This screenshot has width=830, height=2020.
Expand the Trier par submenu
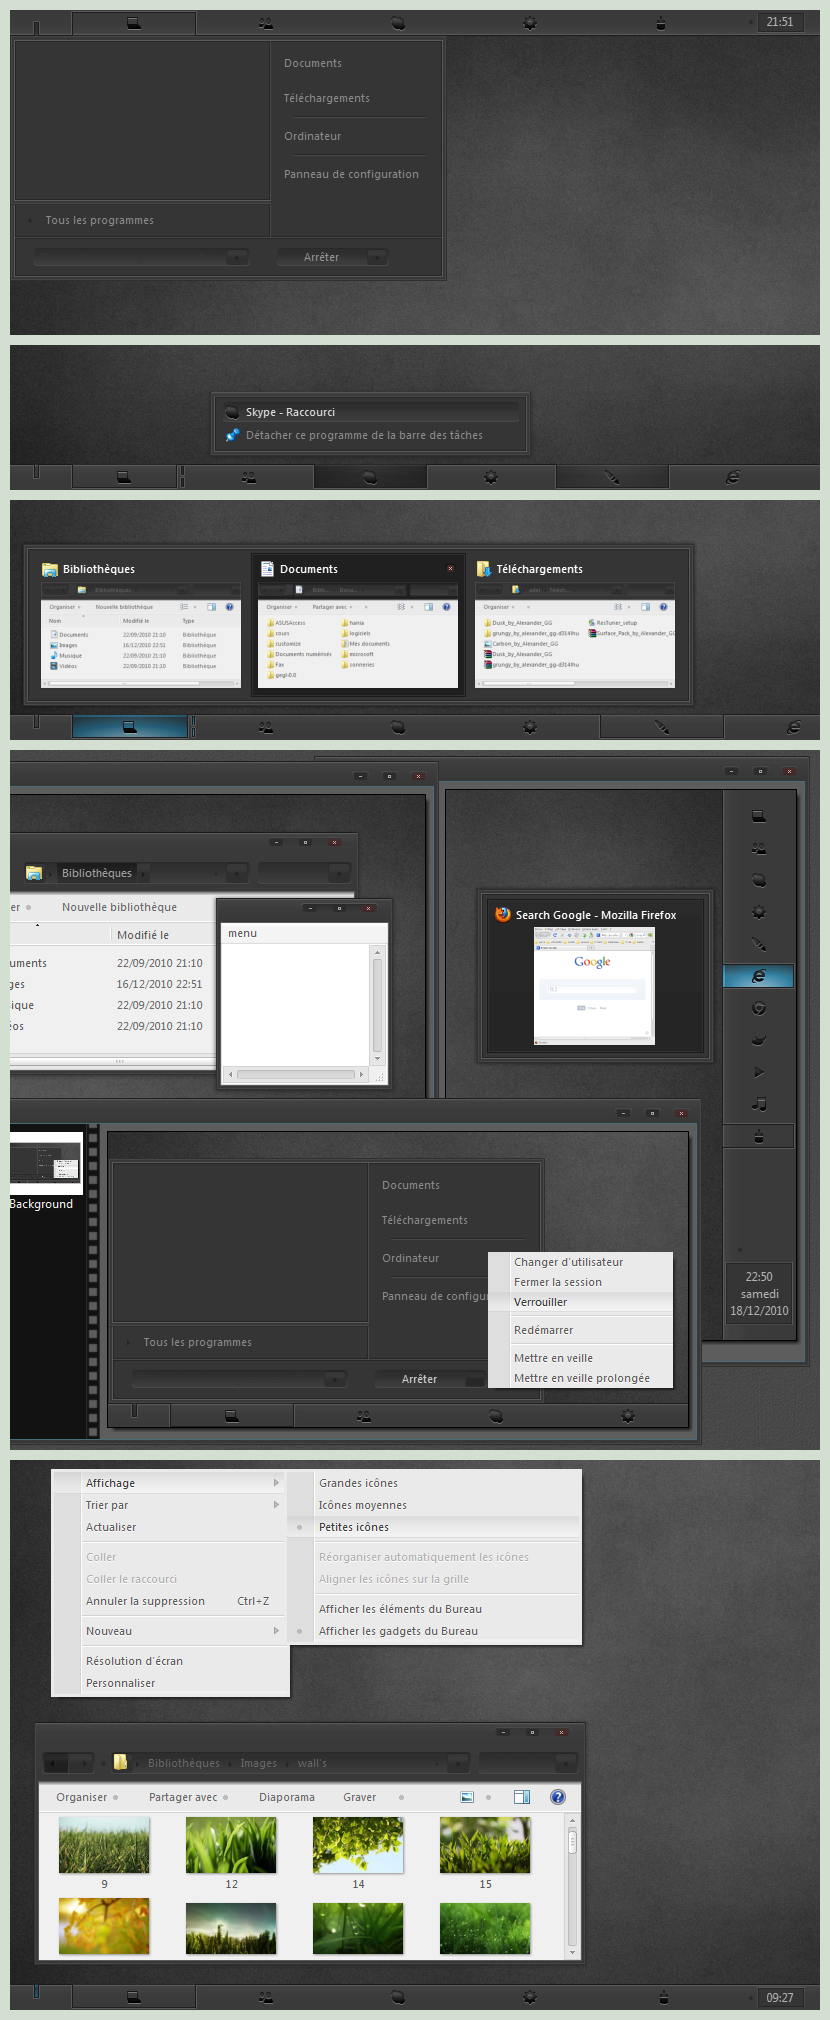coord(170,1505)
